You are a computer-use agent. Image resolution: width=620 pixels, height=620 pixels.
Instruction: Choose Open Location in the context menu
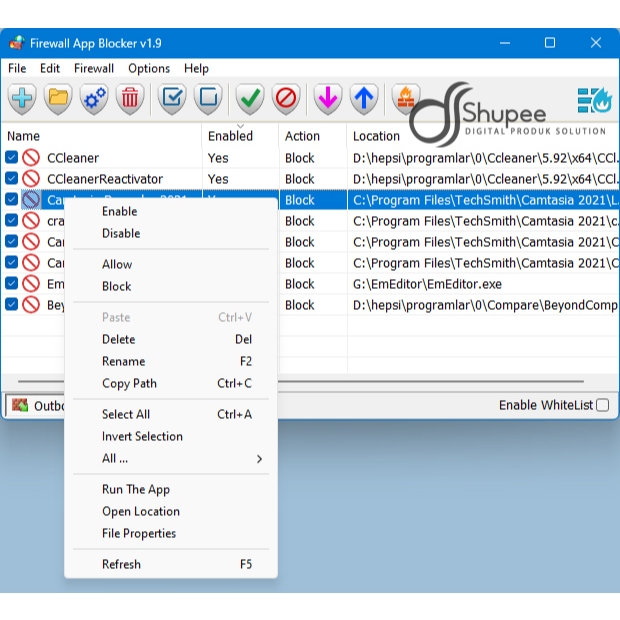171,512
